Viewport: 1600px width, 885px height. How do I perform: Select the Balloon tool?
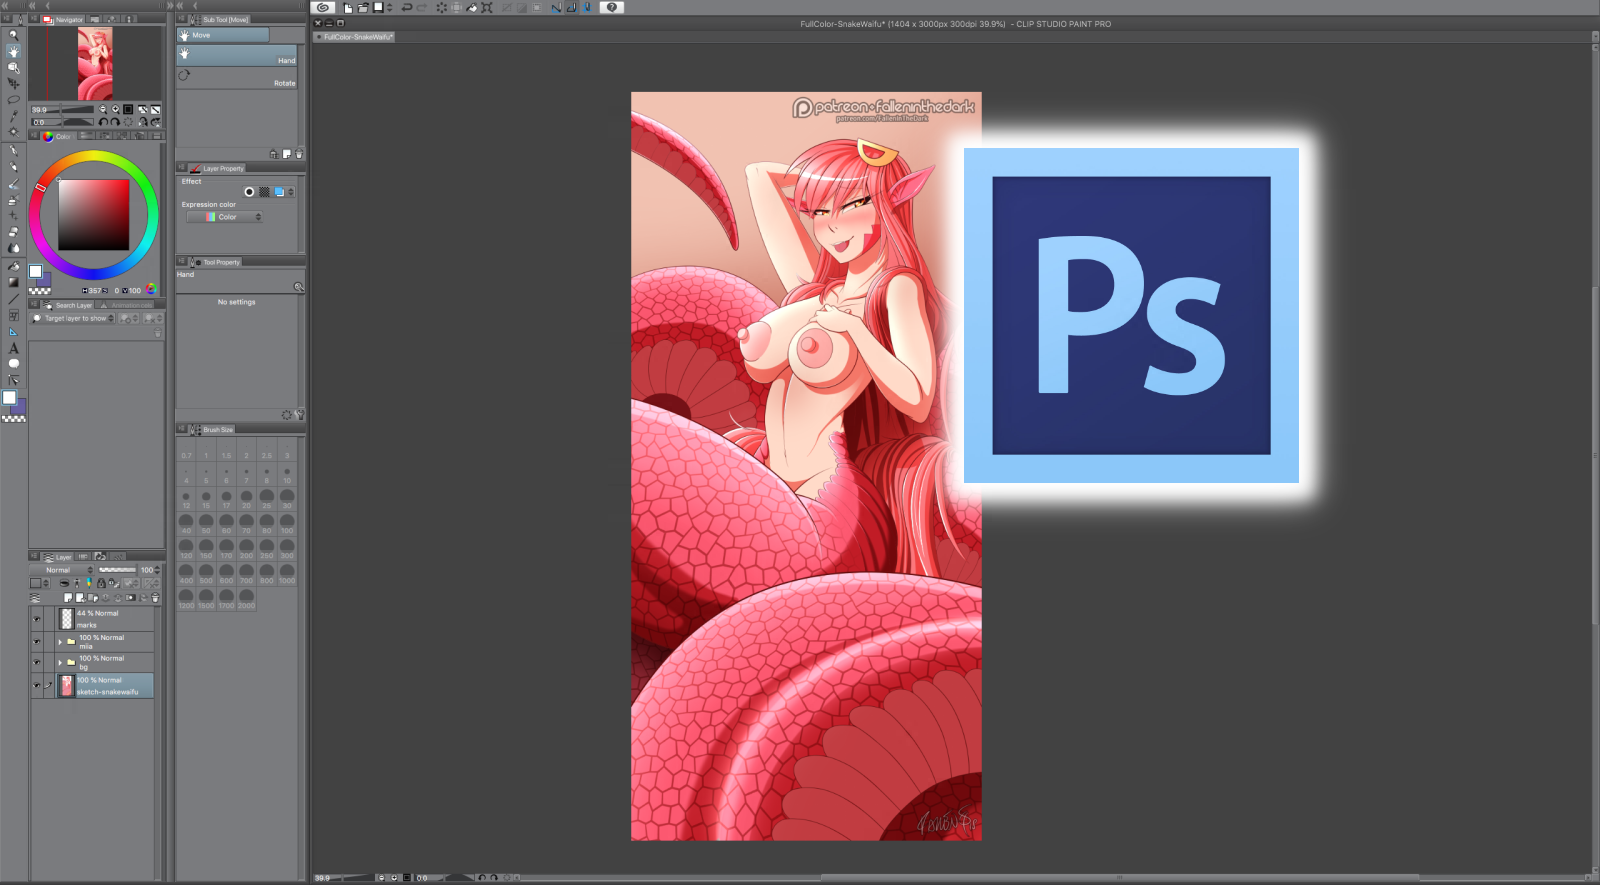13,364
